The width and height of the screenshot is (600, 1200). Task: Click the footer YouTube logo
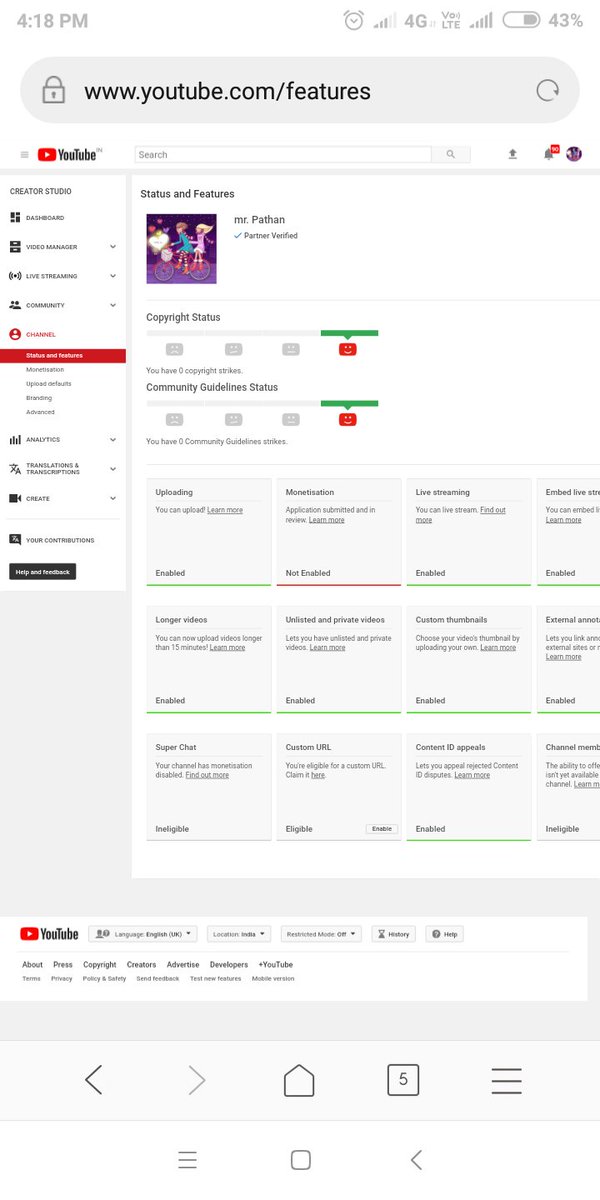[49, 934]
